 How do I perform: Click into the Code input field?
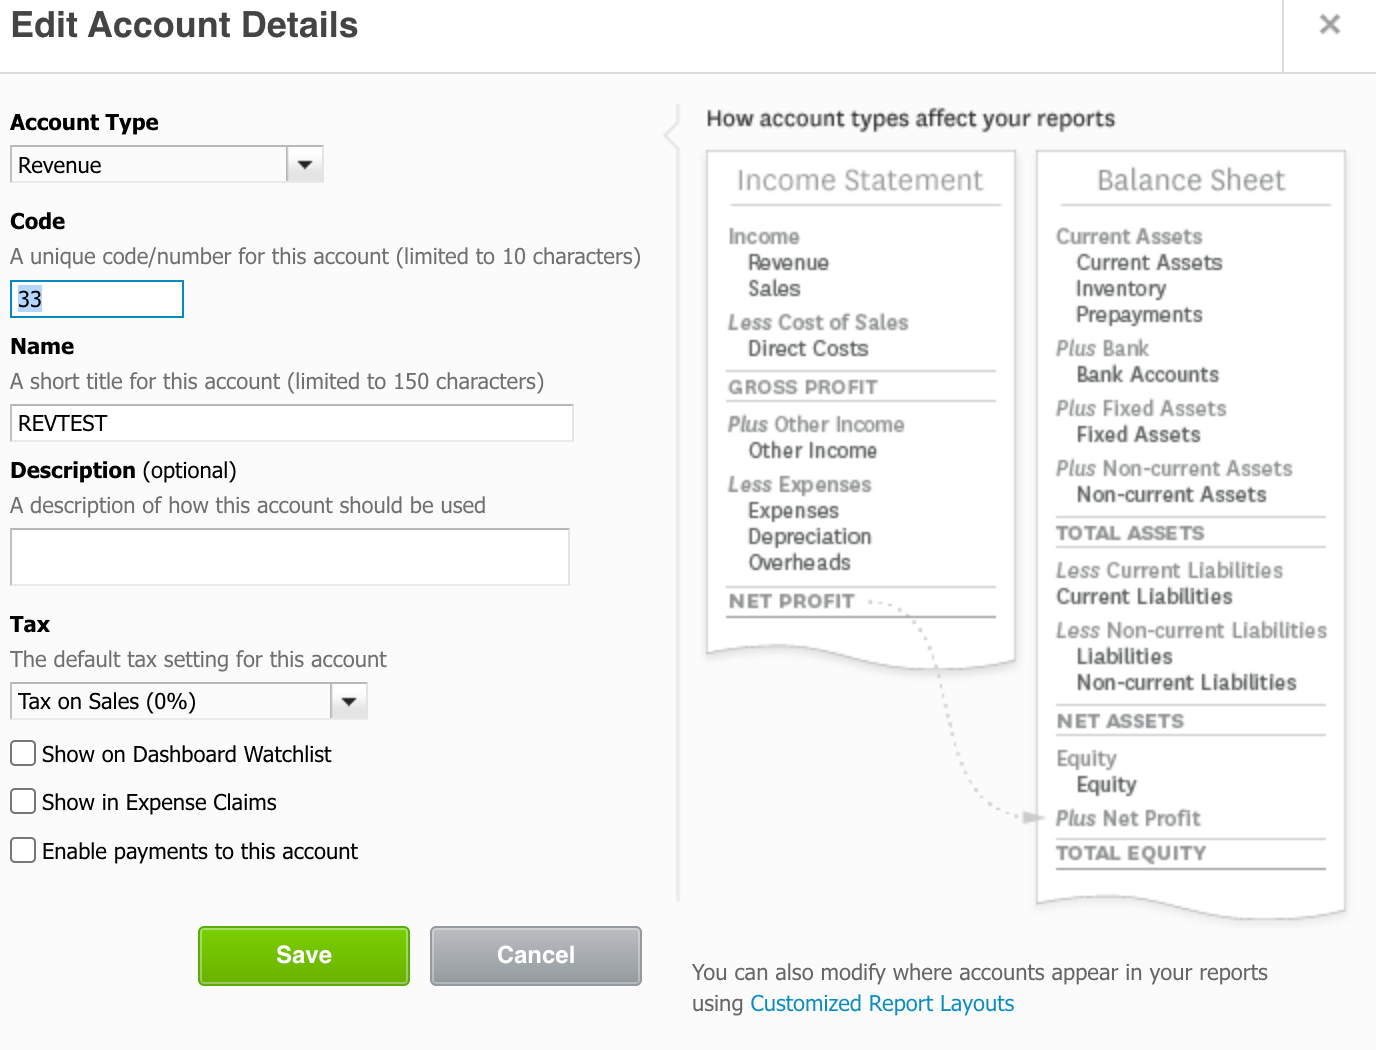point(97,299)
